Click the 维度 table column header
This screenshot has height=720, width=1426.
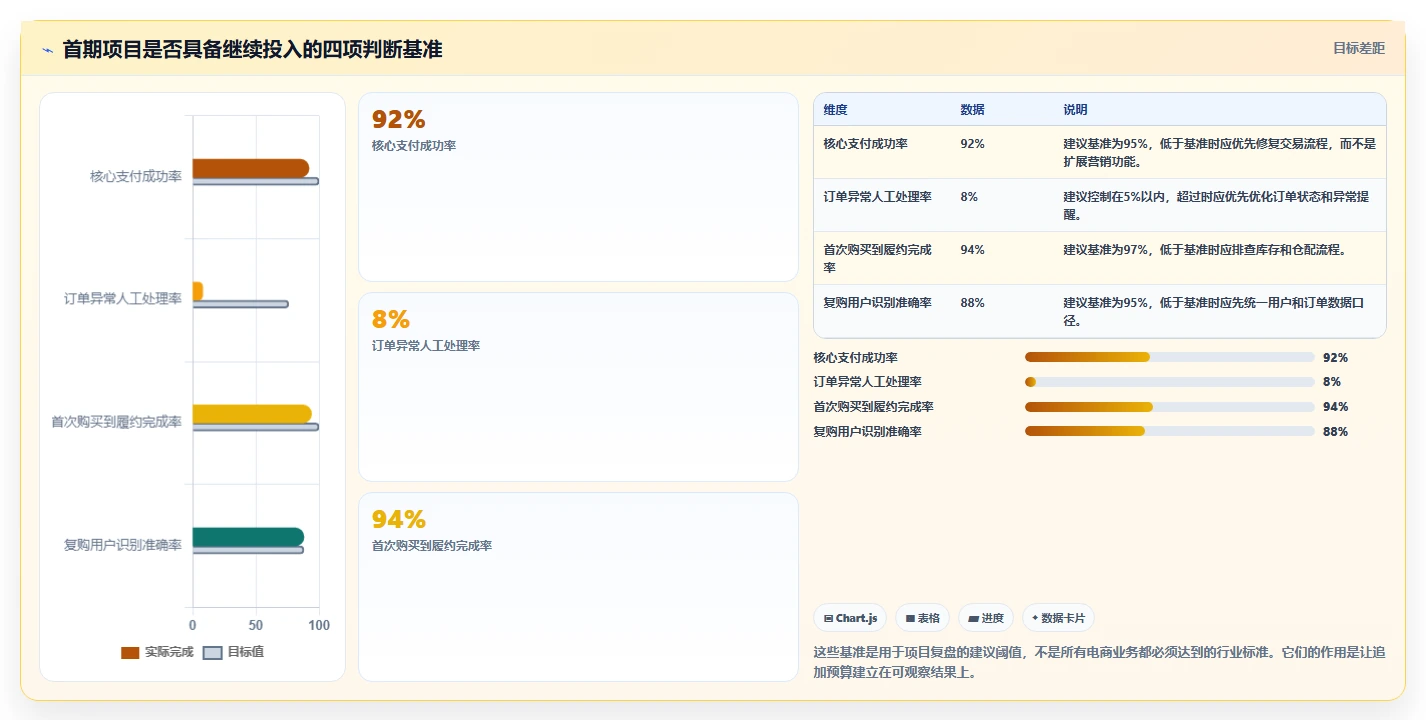tap(836, 109)
